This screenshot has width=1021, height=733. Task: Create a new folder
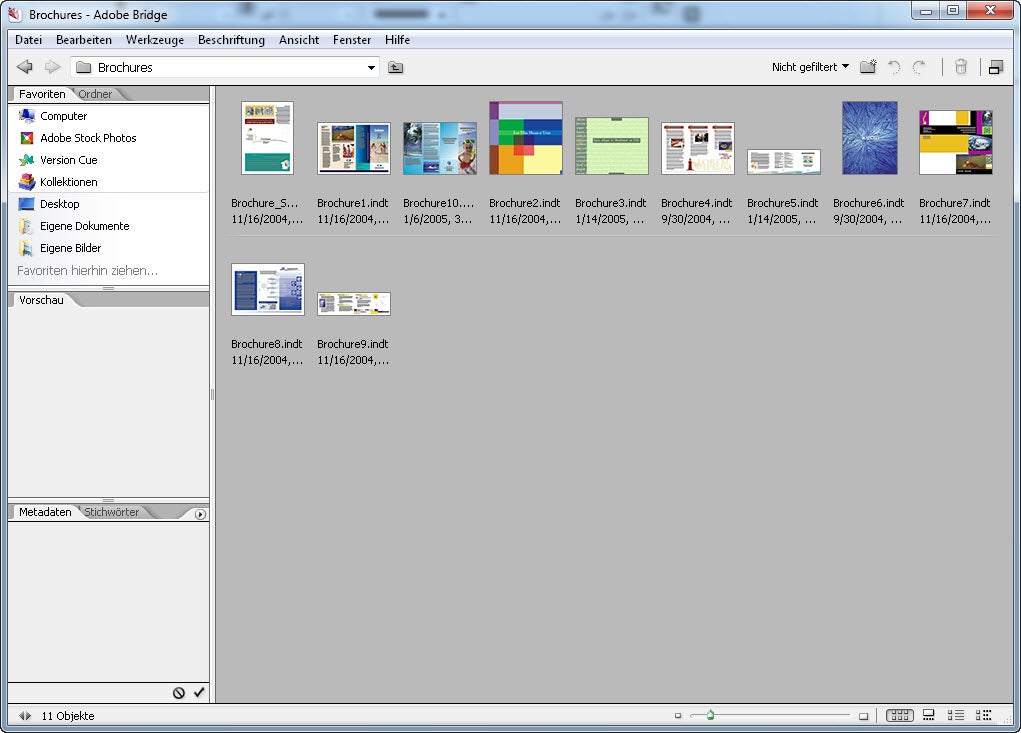point(868,66)
